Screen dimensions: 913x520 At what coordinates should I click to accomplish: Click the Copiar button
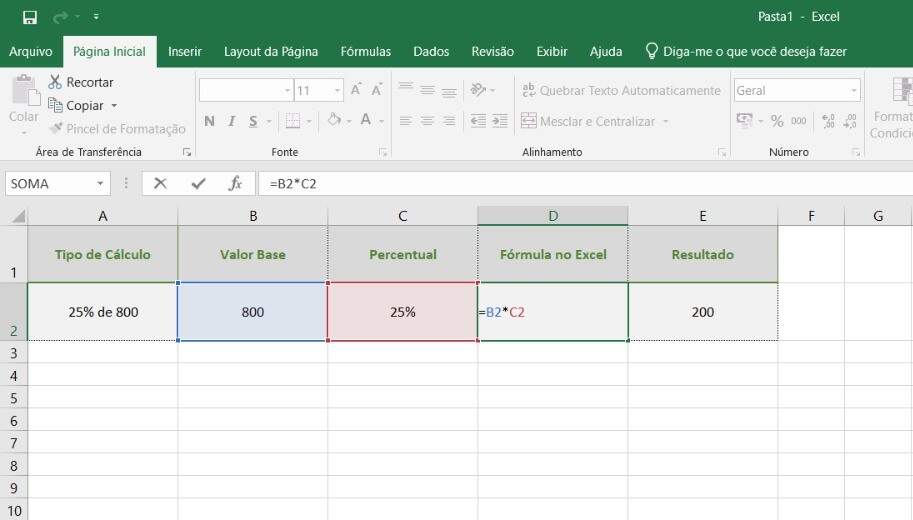[x=76, y=105]
